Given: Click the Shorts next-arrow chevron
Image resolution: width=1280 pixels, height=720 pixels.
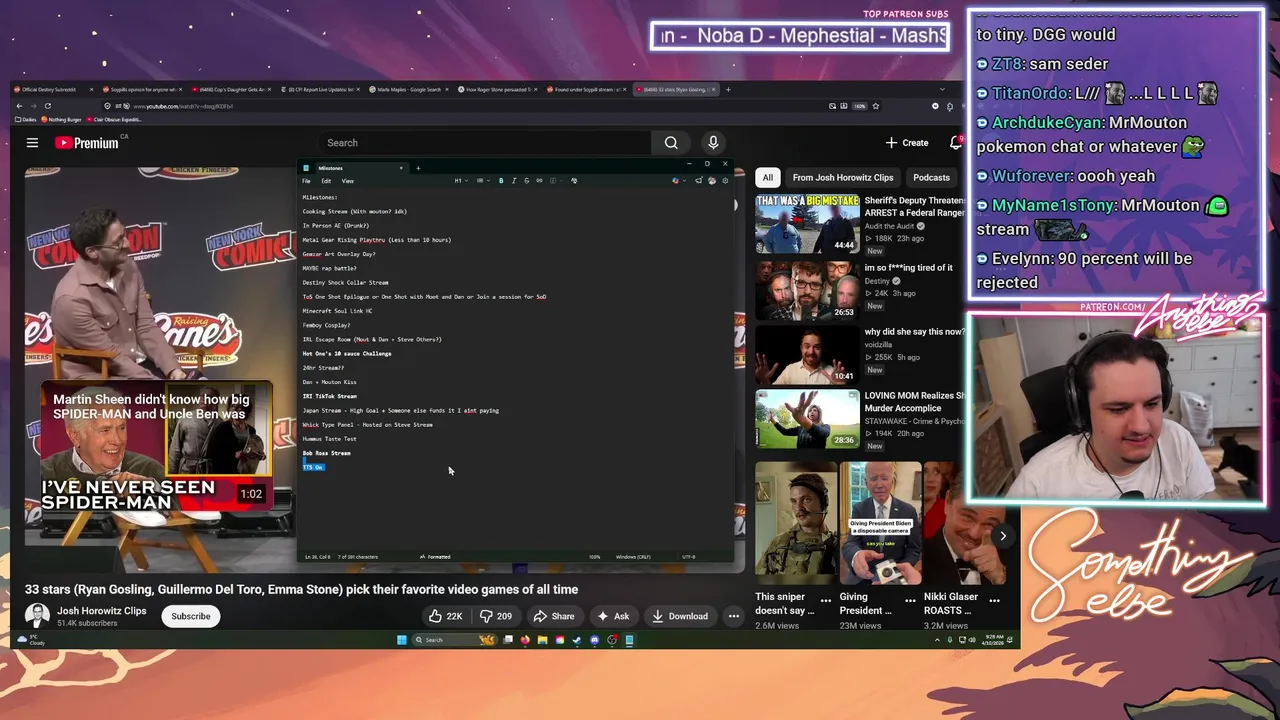Looking at the screenshot, I should coord(1003,536).
